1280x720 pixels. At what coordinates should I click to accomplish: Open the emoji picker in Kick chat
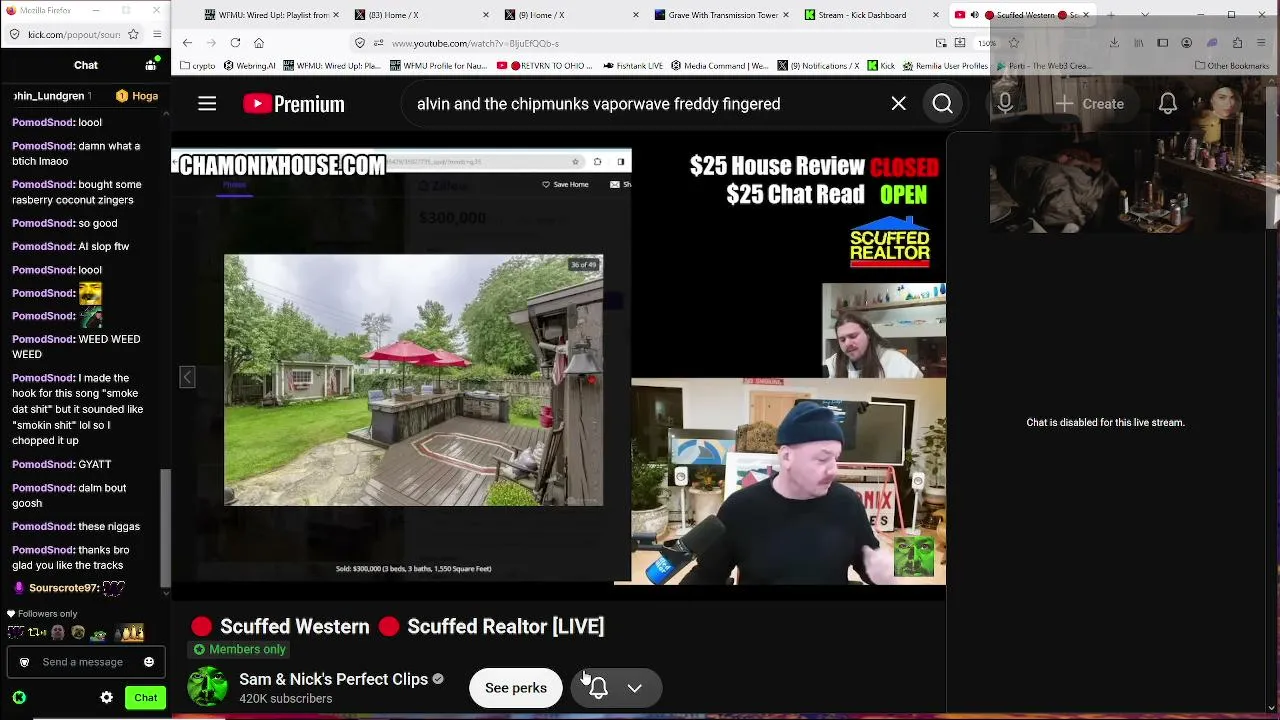coord(149,662)
